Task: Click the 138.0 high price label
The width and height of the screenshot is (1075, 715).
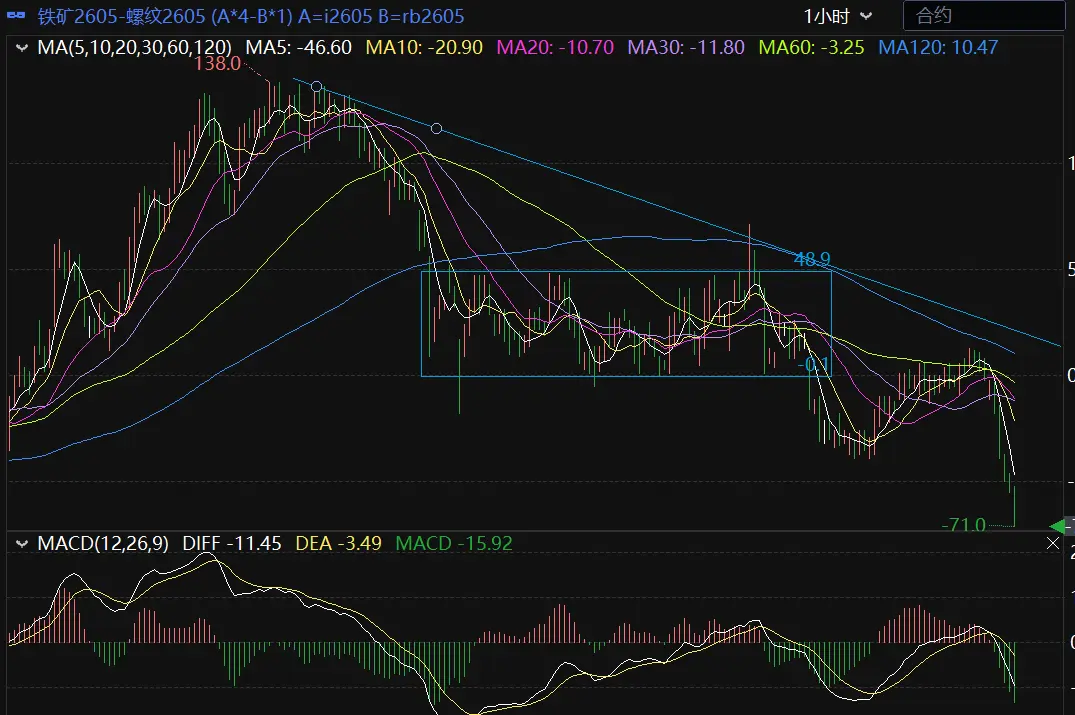Action: click(219, 64)
